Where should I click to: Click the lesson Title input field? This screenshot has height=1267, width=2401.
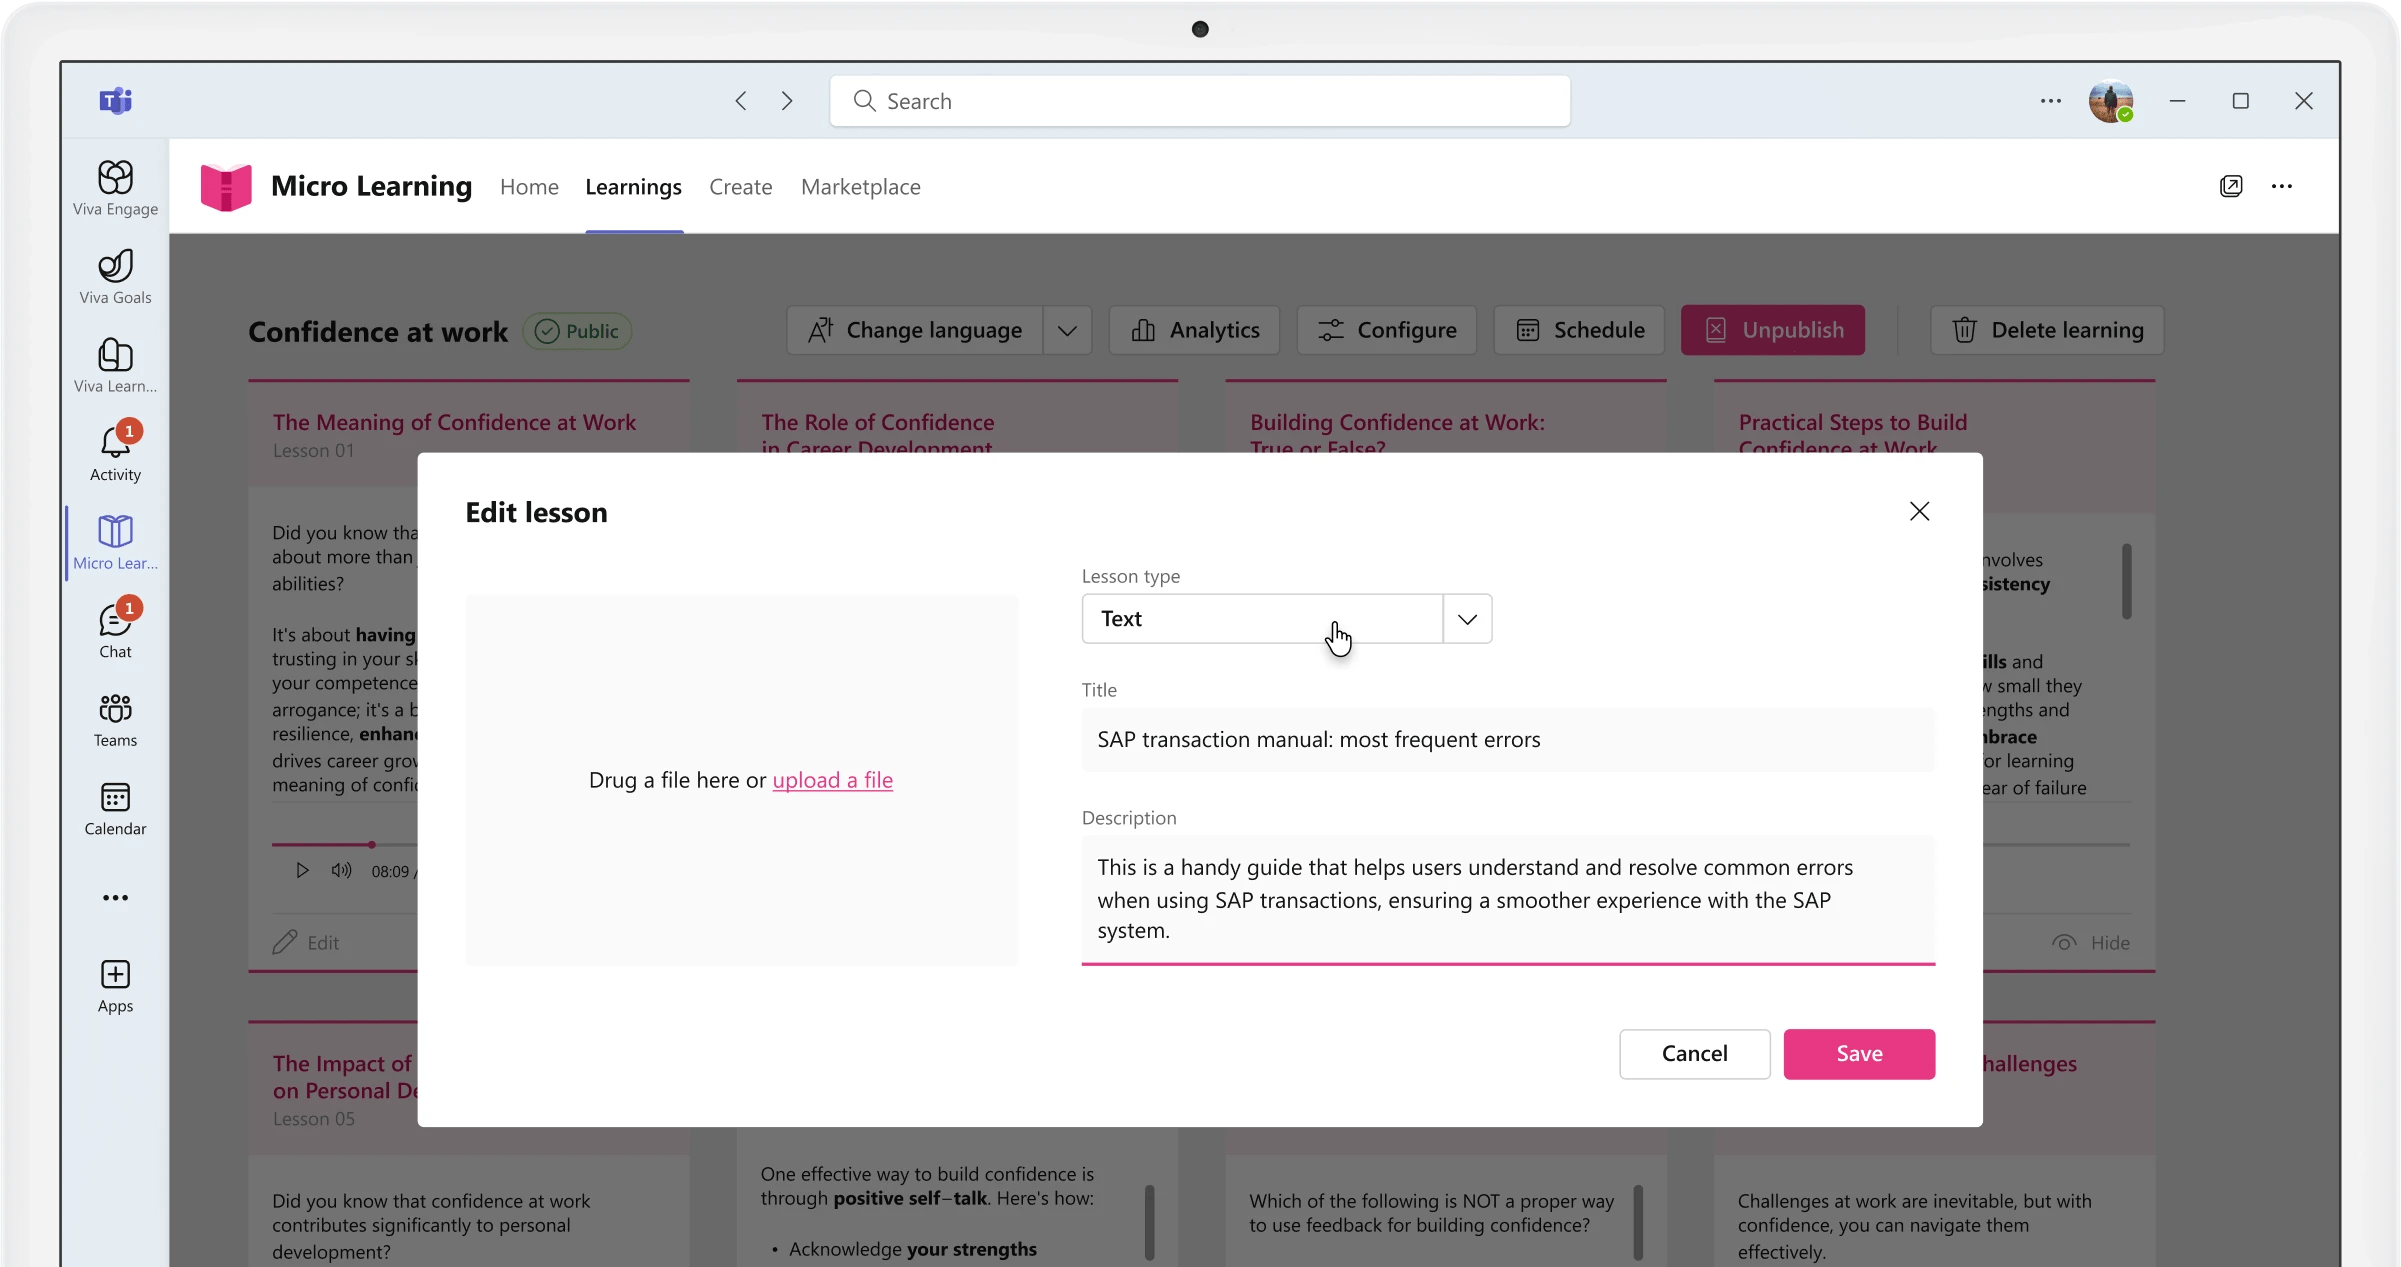[x=1507, y=740]
